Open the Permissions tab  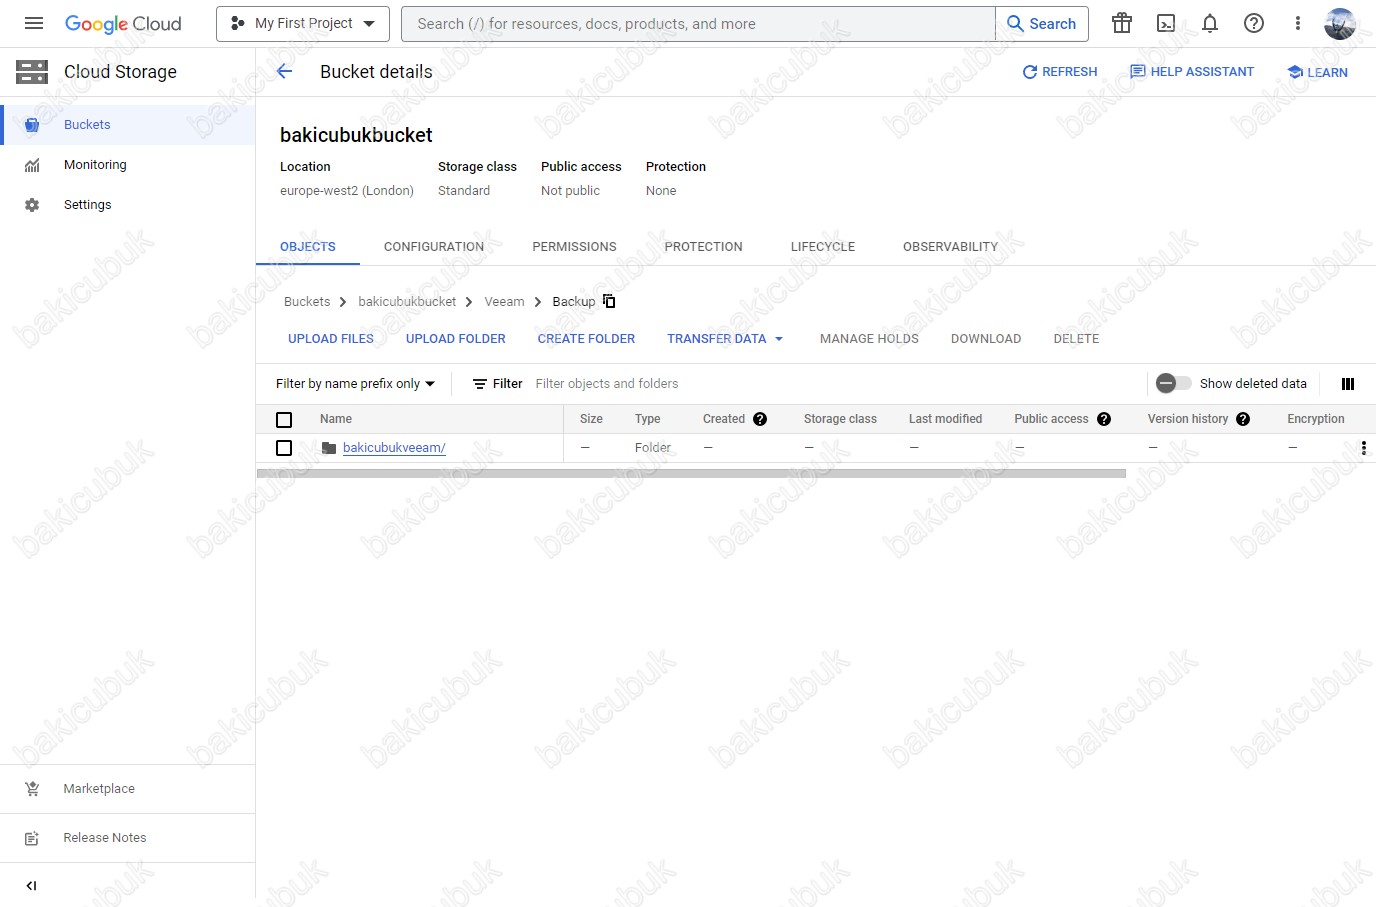coord(574,247)
